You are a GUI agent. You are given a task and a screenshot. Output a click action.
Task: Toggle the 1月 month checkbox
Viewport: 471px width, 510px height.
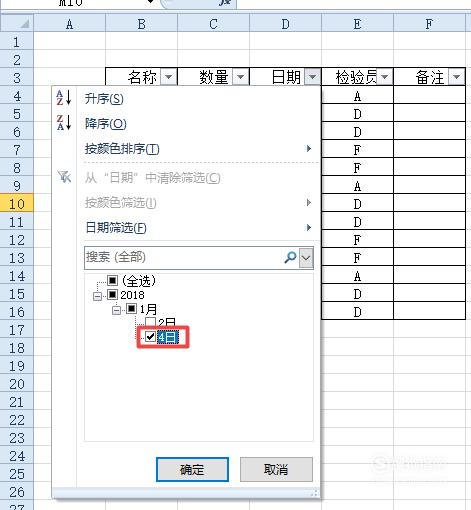pyautogui.click(x=131, y=309)
